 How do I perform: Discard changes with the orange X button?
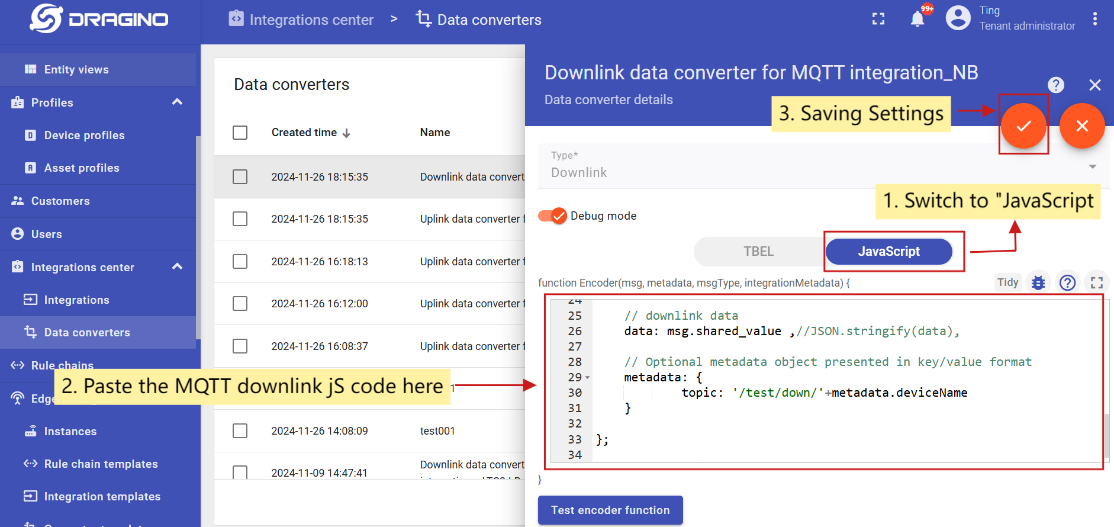tap(1081, 126)
